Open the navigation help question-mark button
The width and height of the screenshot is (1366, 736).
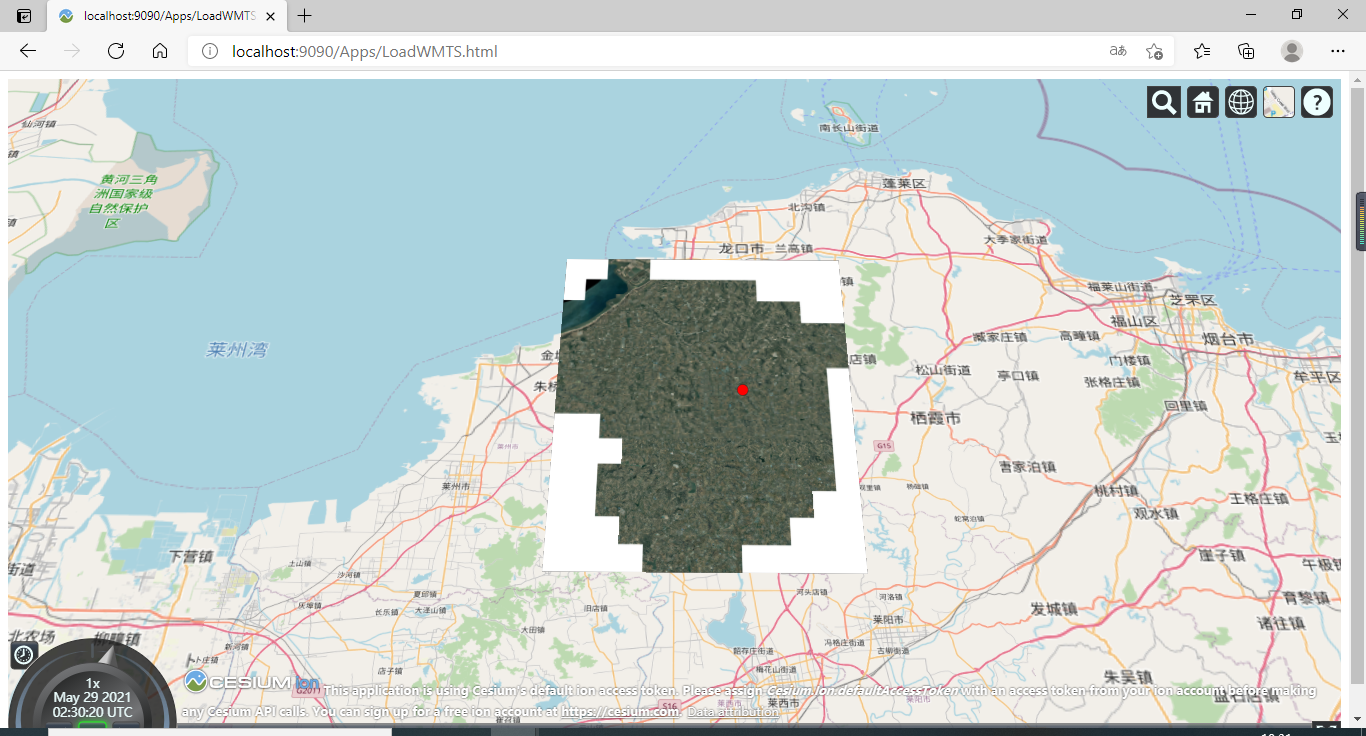point(1317,102)
